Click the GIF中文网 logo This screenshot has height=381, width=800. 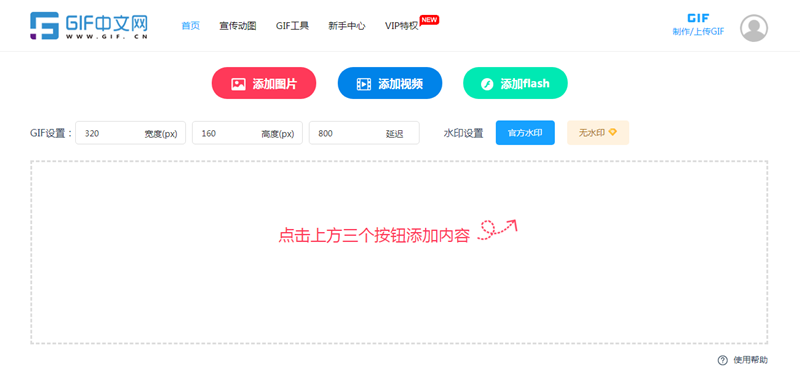pos(89,26)
